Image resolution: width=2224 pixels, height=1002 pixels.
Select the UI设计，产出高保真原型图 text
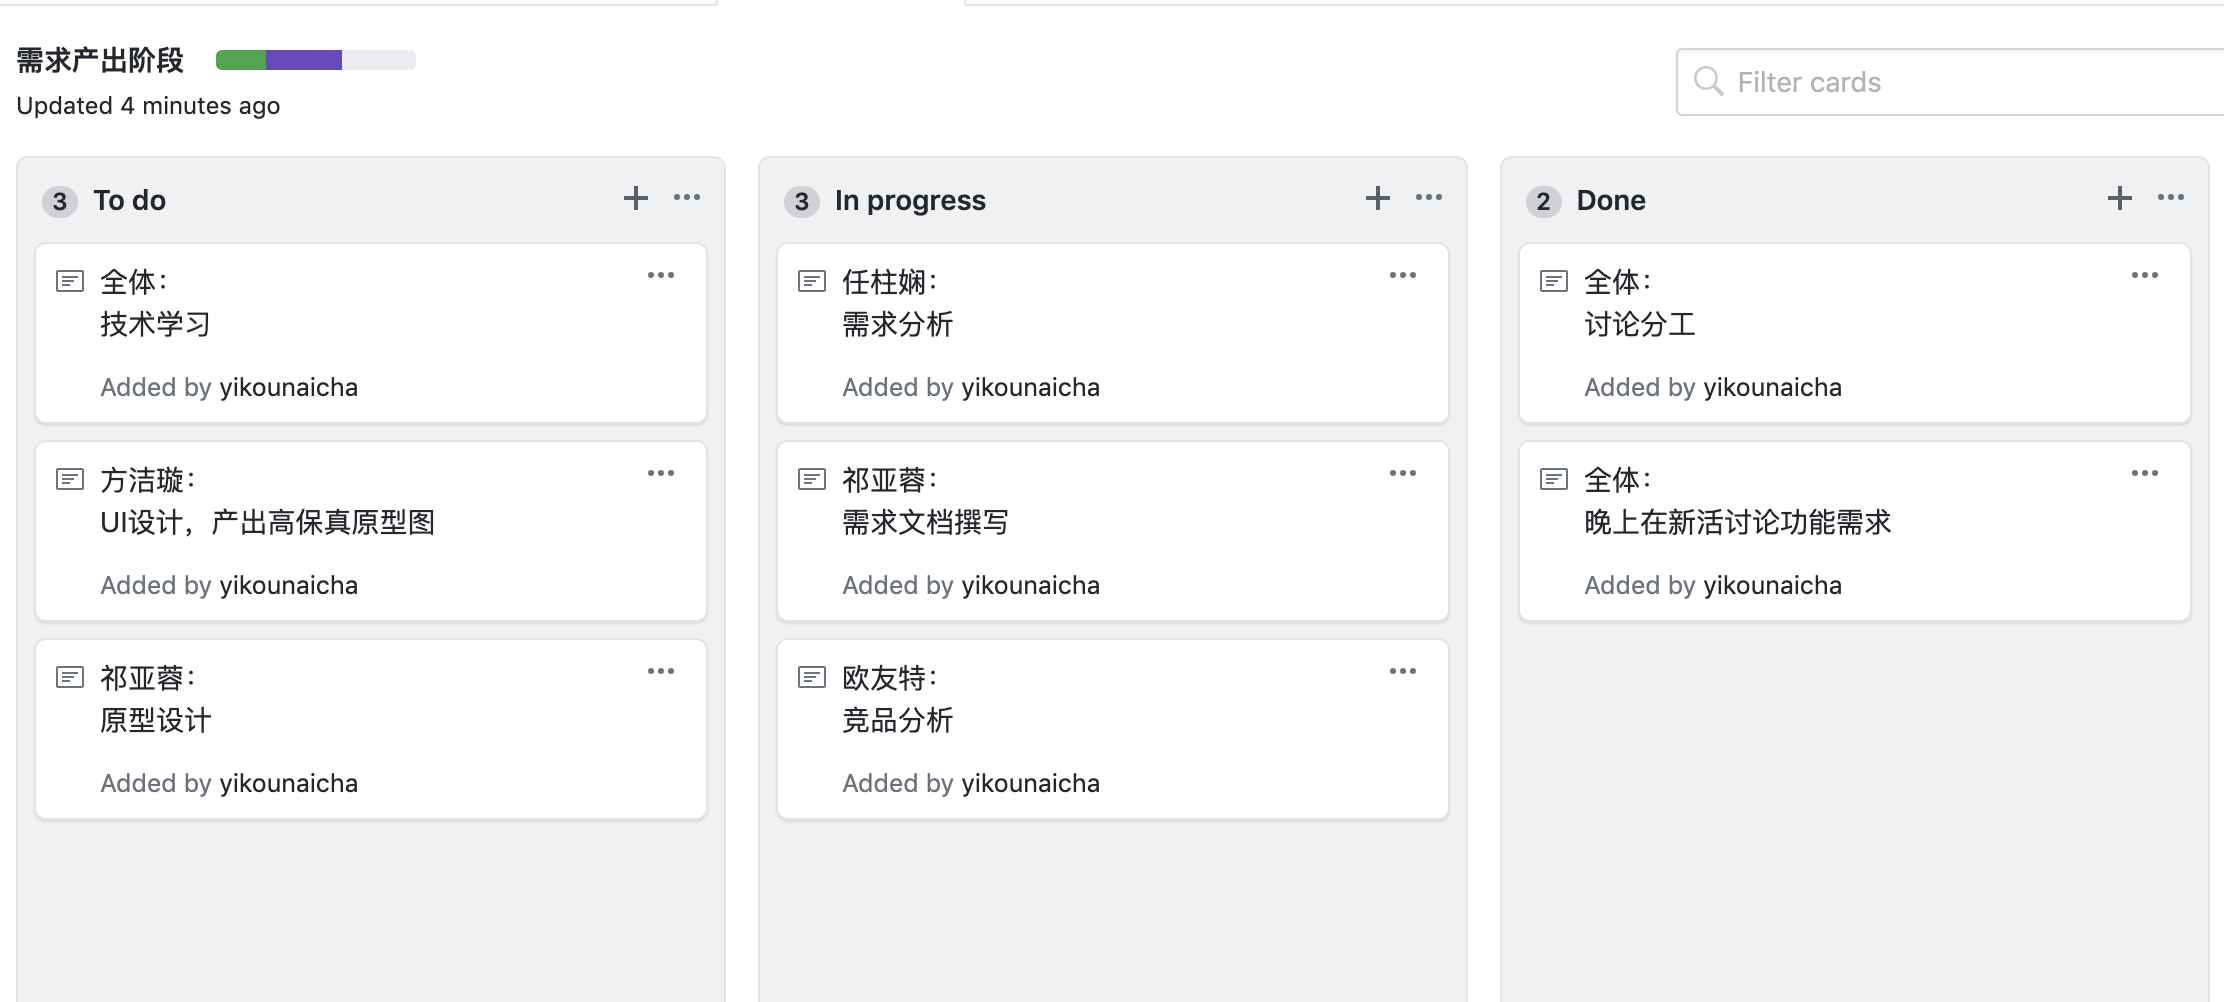coord(267,522)
